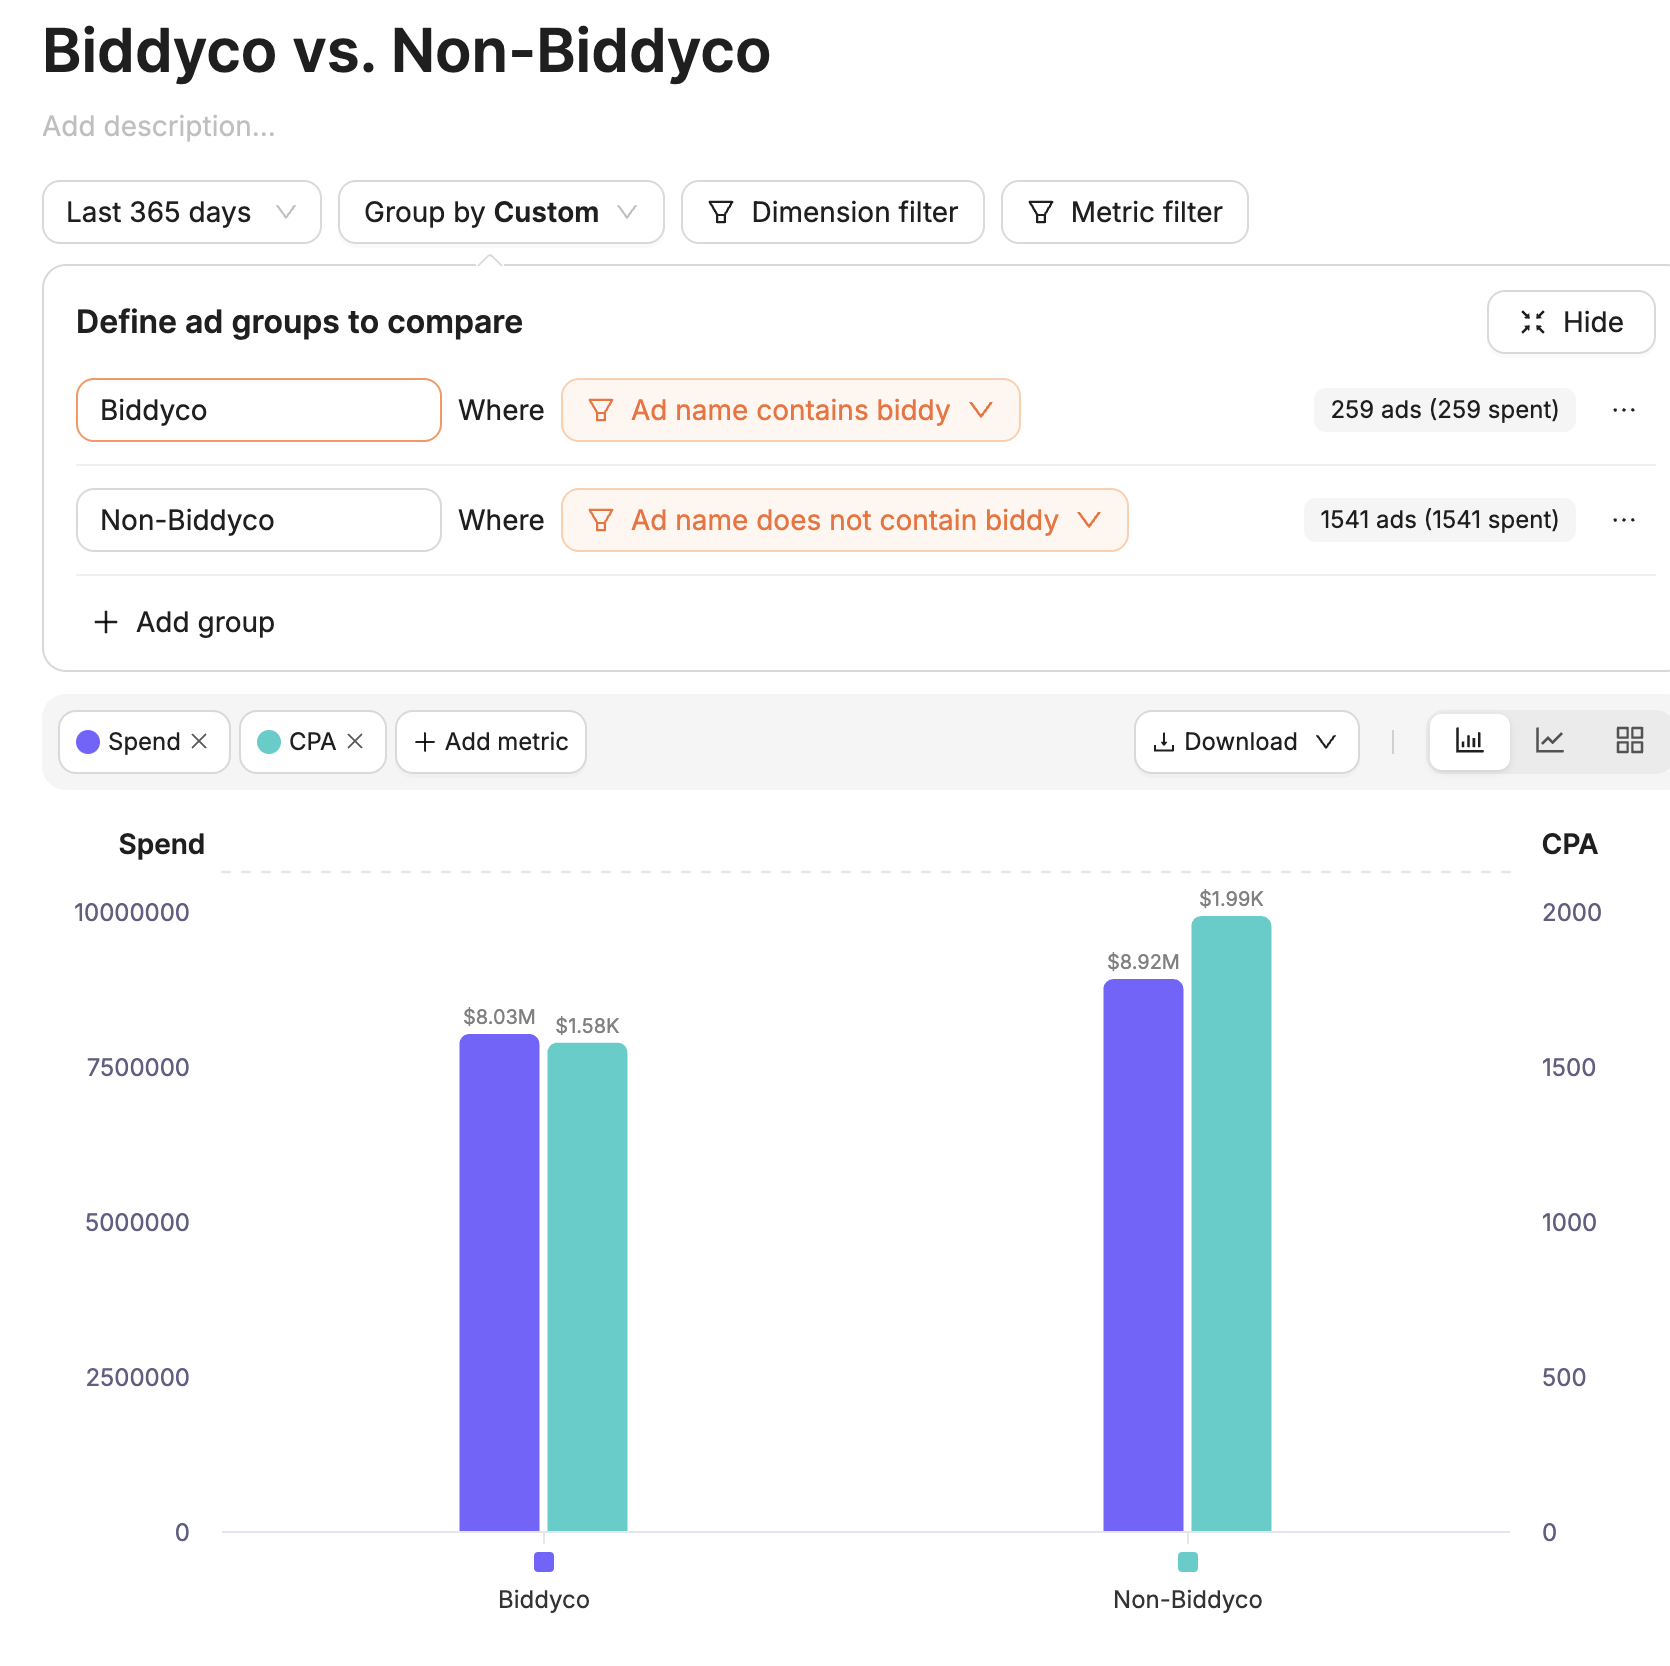Hide the ad groups definition panel
The height and width of the screenshot is (1666, 1670).
(1571, 322)
